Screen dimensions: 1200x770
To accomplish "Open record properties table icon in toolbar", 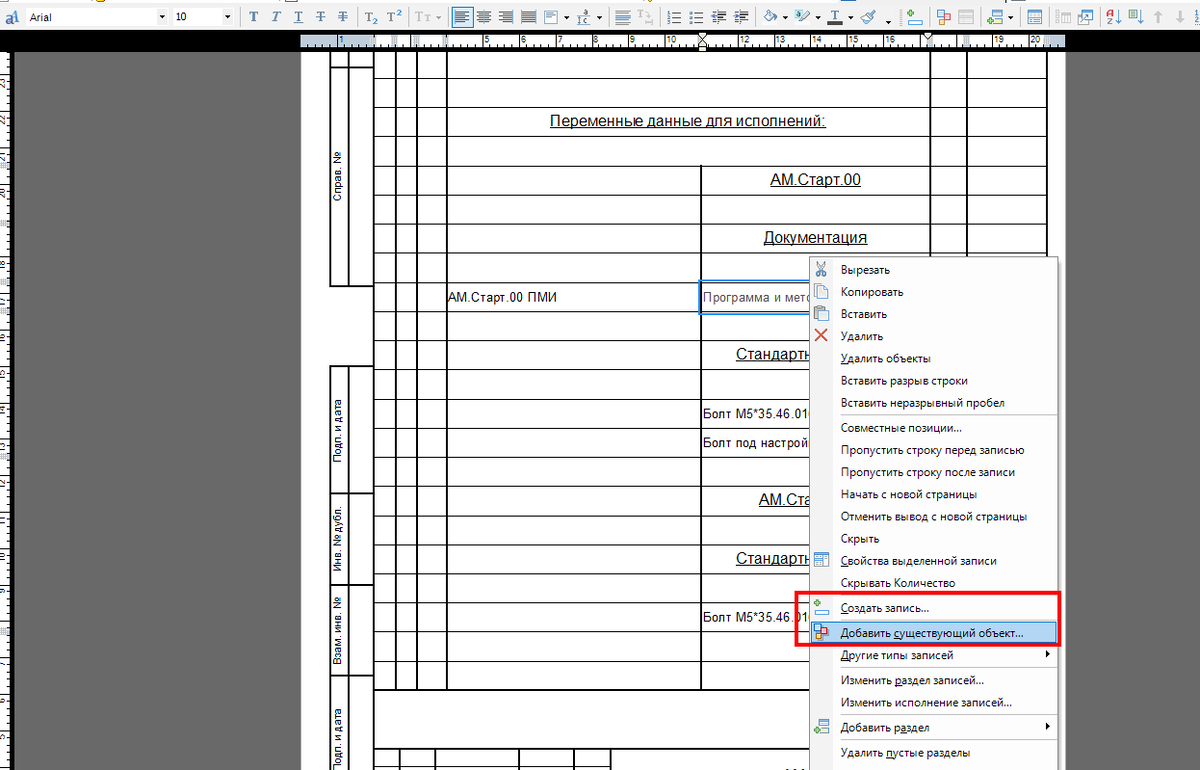I will (x=1034, y=17).
